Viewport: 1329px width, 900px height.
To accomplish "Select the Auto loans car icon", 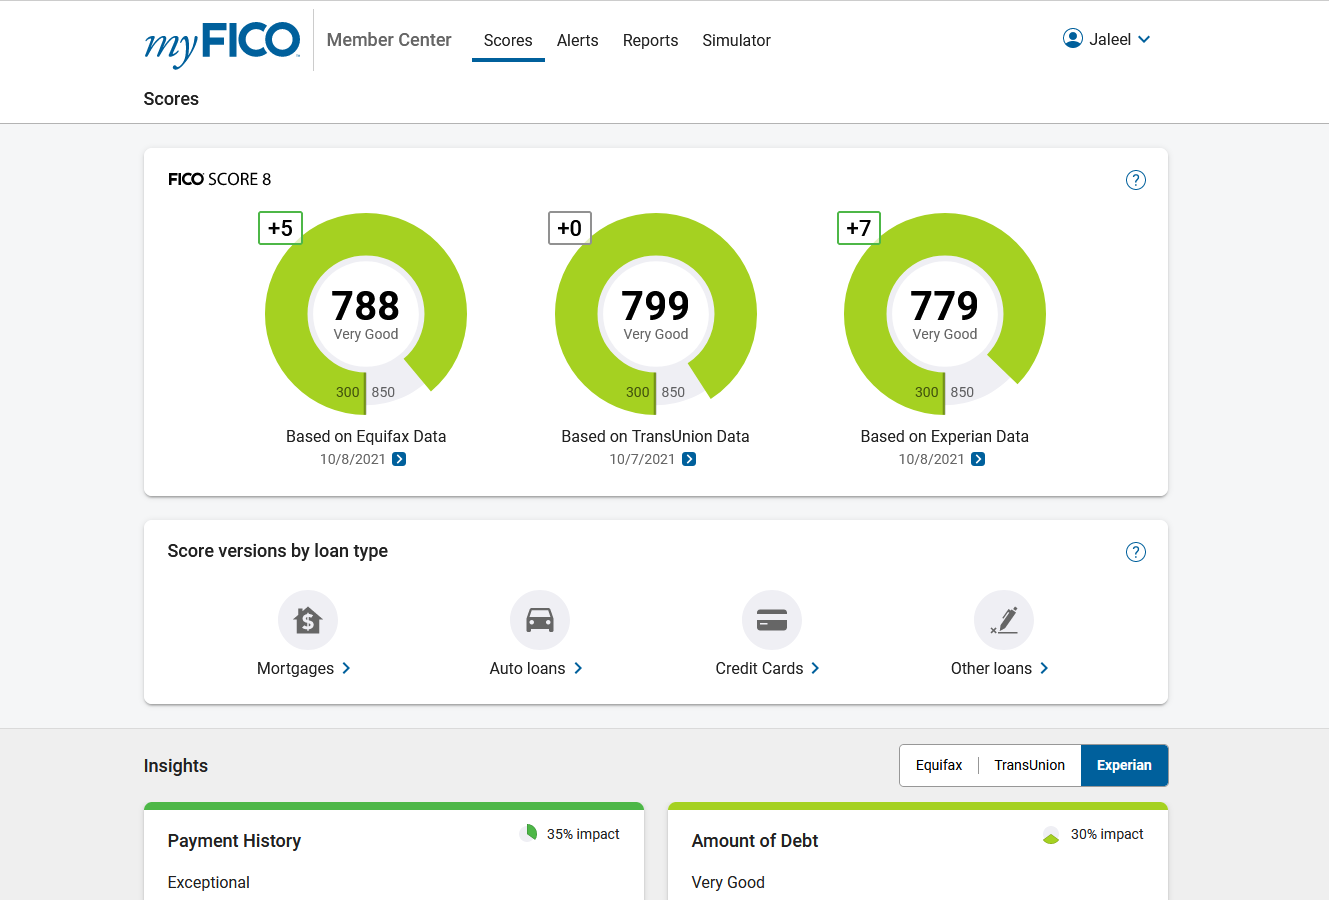I will [x=540, y=620].
